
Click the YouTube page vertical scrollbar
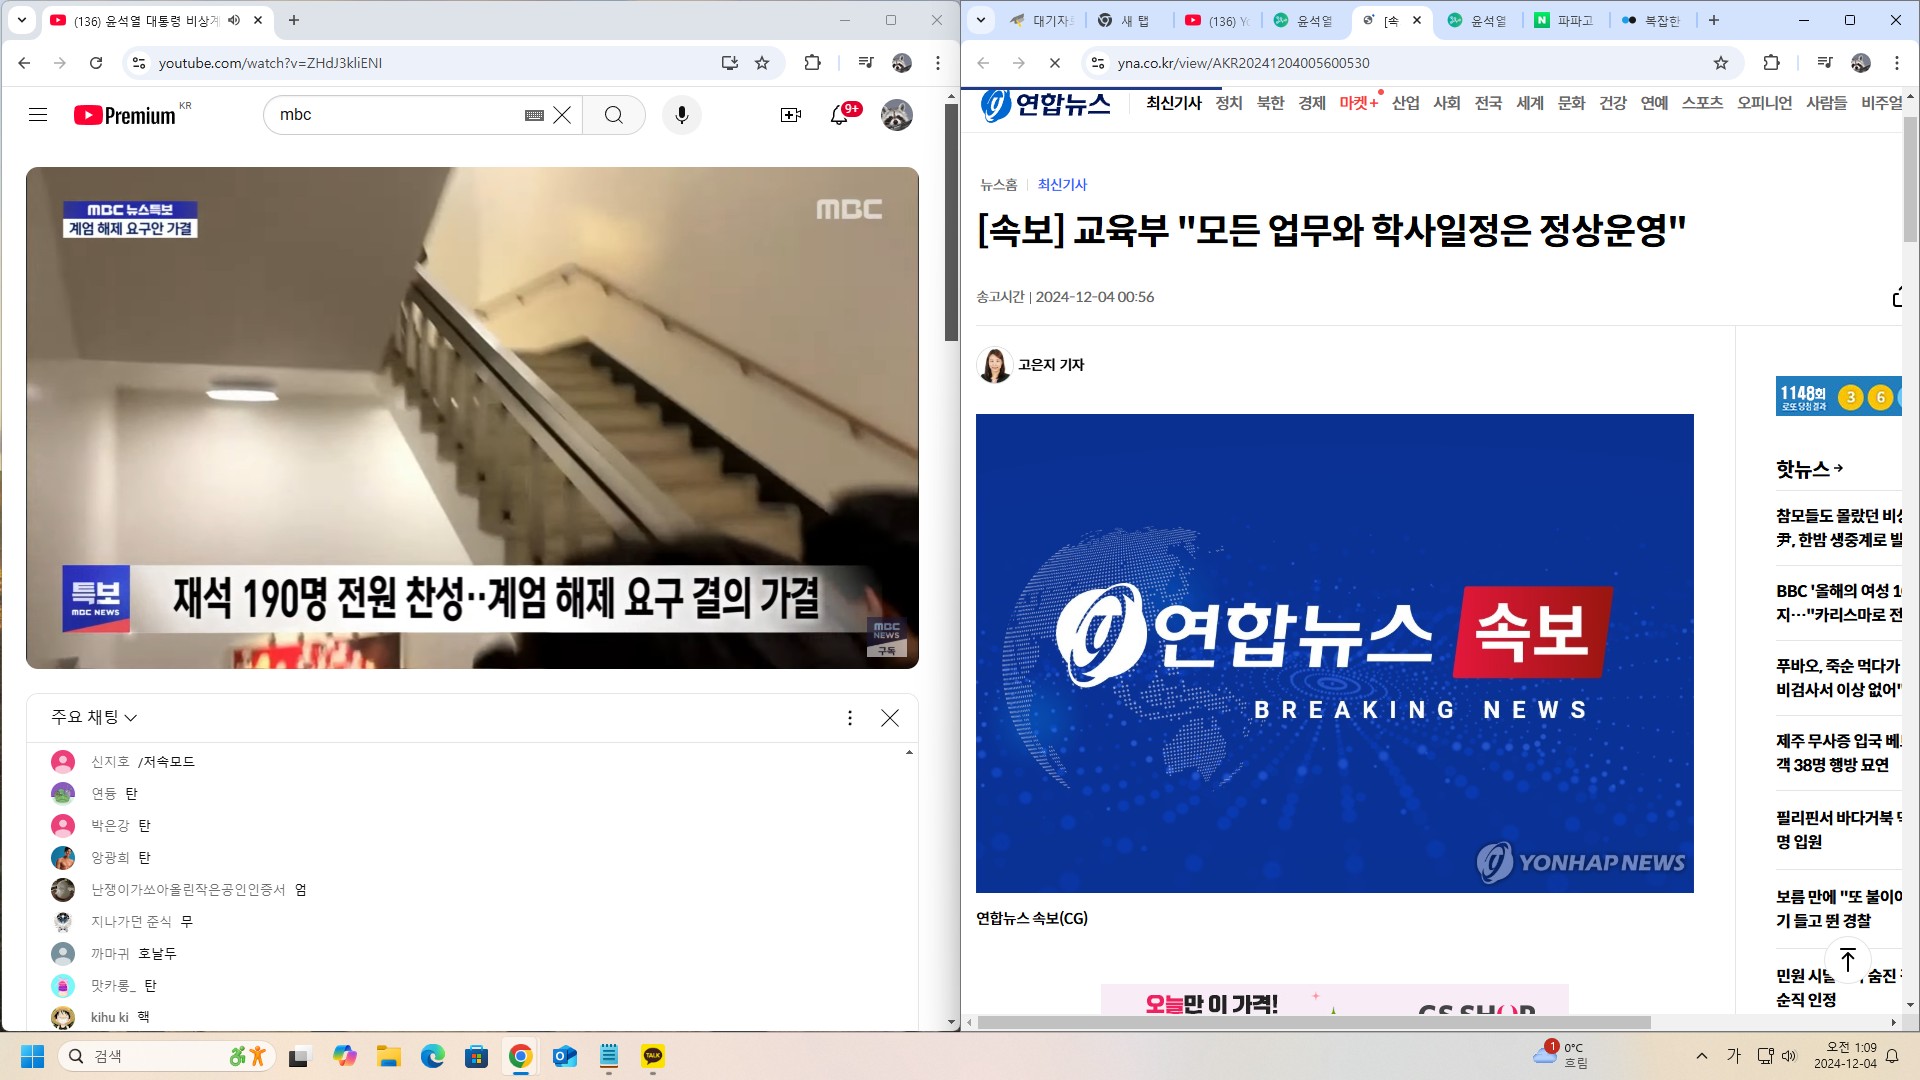tap(951, 222)
